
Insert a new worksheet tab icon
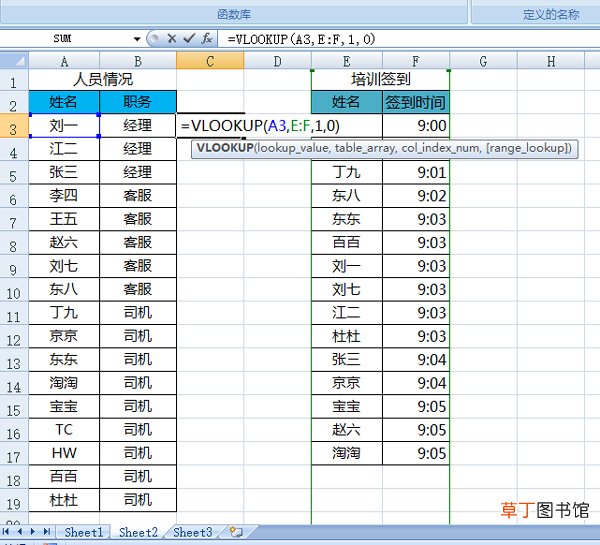(x=235, y=532)
